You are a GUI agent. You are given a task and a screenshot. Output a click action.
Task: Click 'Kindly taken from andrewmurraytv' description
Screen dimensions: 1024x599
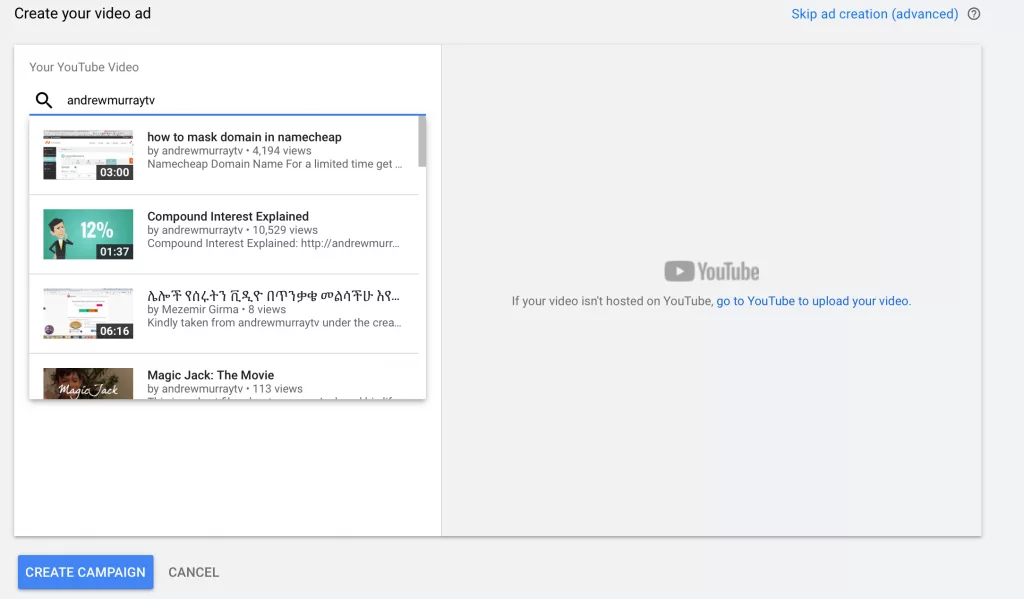point(274,323)
